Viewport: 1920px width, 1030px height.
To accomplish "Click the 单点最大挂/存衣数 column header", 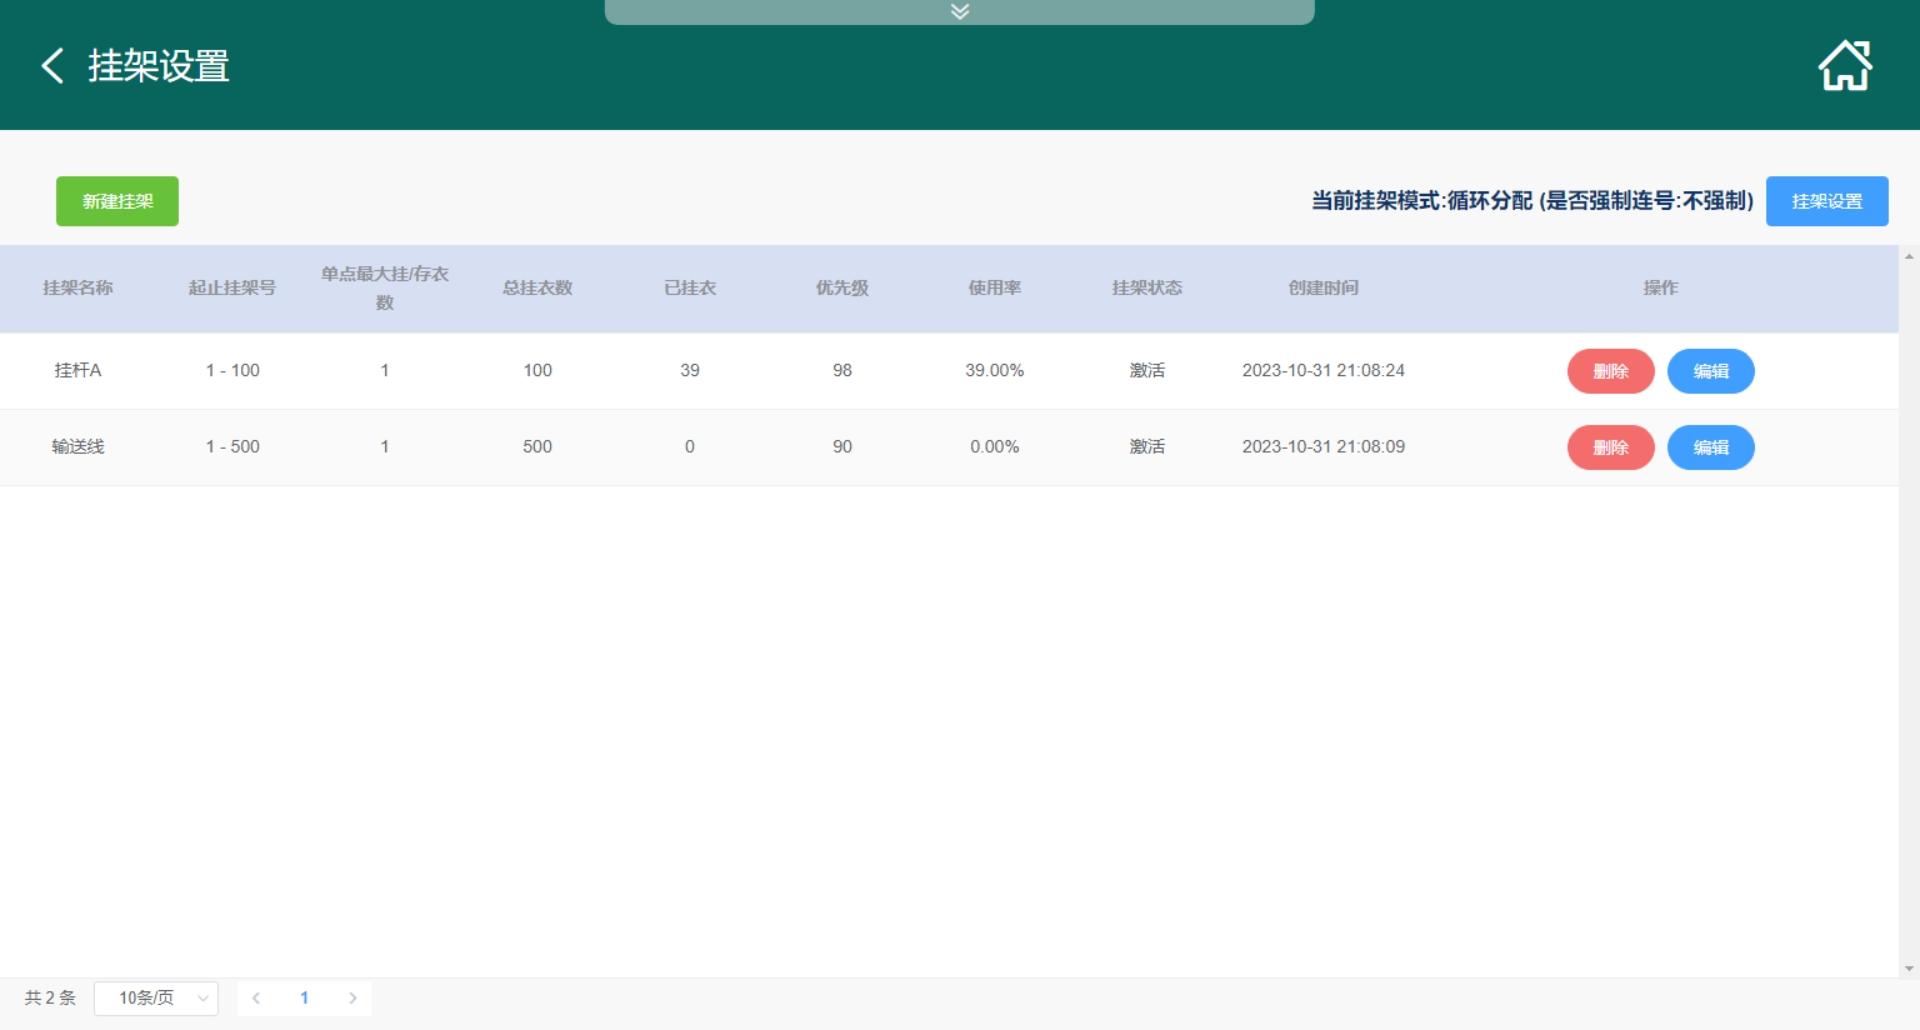I will click(385, 288).
